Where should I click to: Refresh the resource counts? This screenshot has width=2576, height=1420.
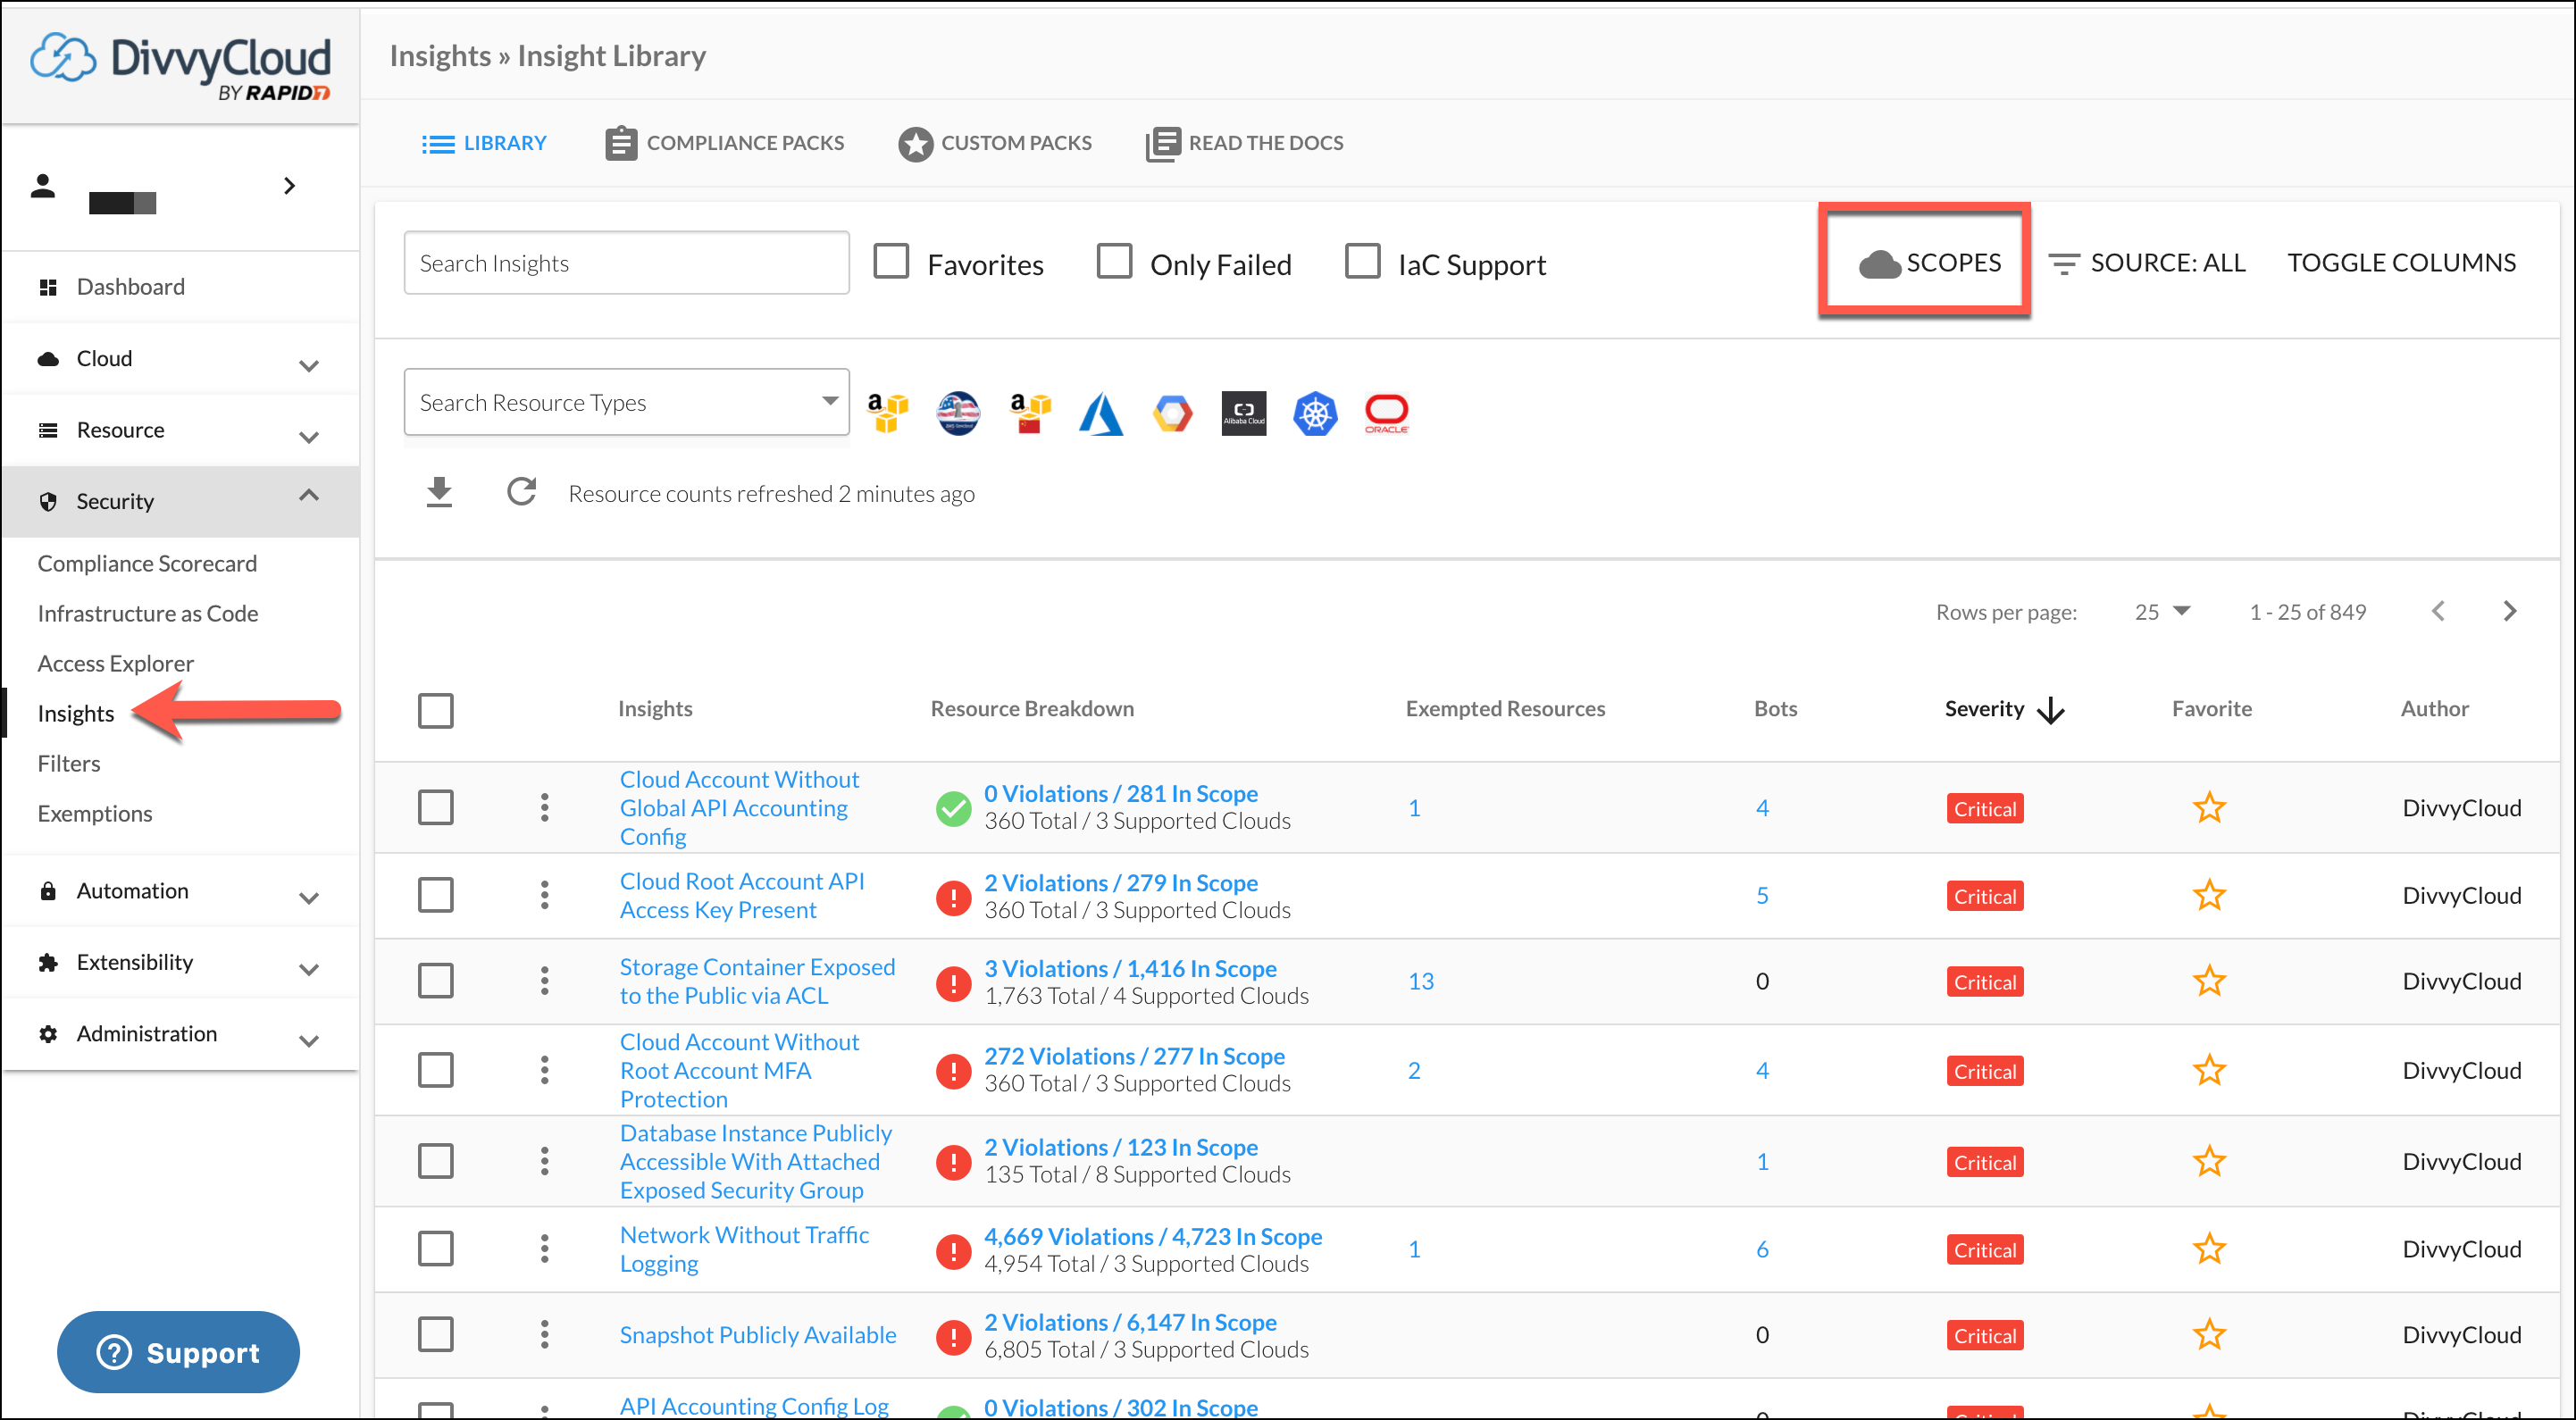pos(521,492)
